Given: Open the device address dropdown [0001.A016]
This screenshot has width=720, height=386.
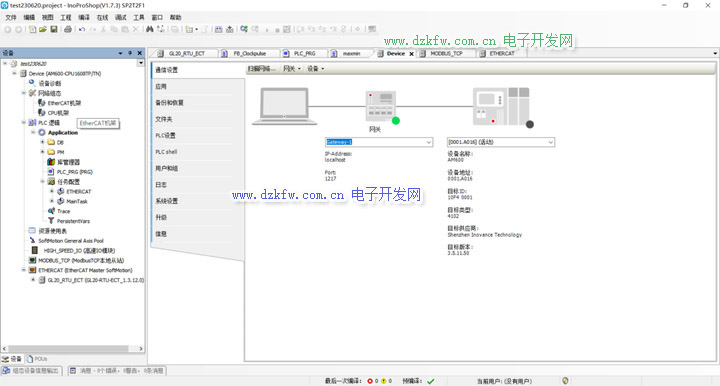Looking at the screenshot, I should (501, 142).
